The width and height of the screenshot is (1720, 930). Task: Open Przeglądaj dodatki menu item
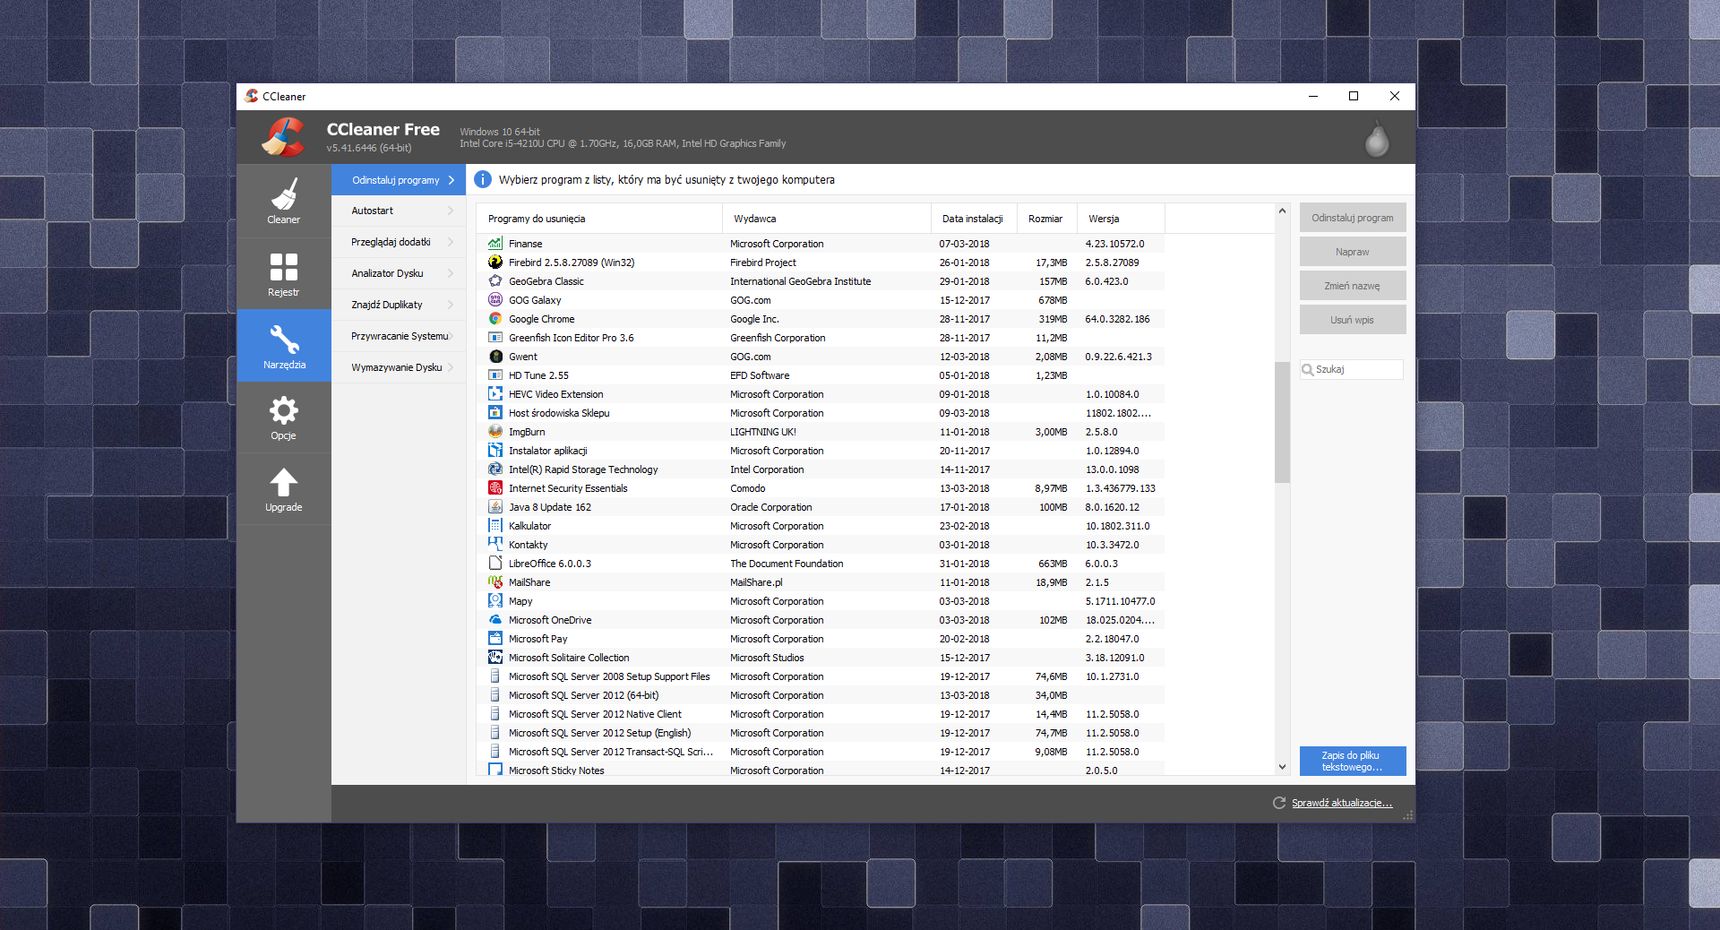coord(399,242)
